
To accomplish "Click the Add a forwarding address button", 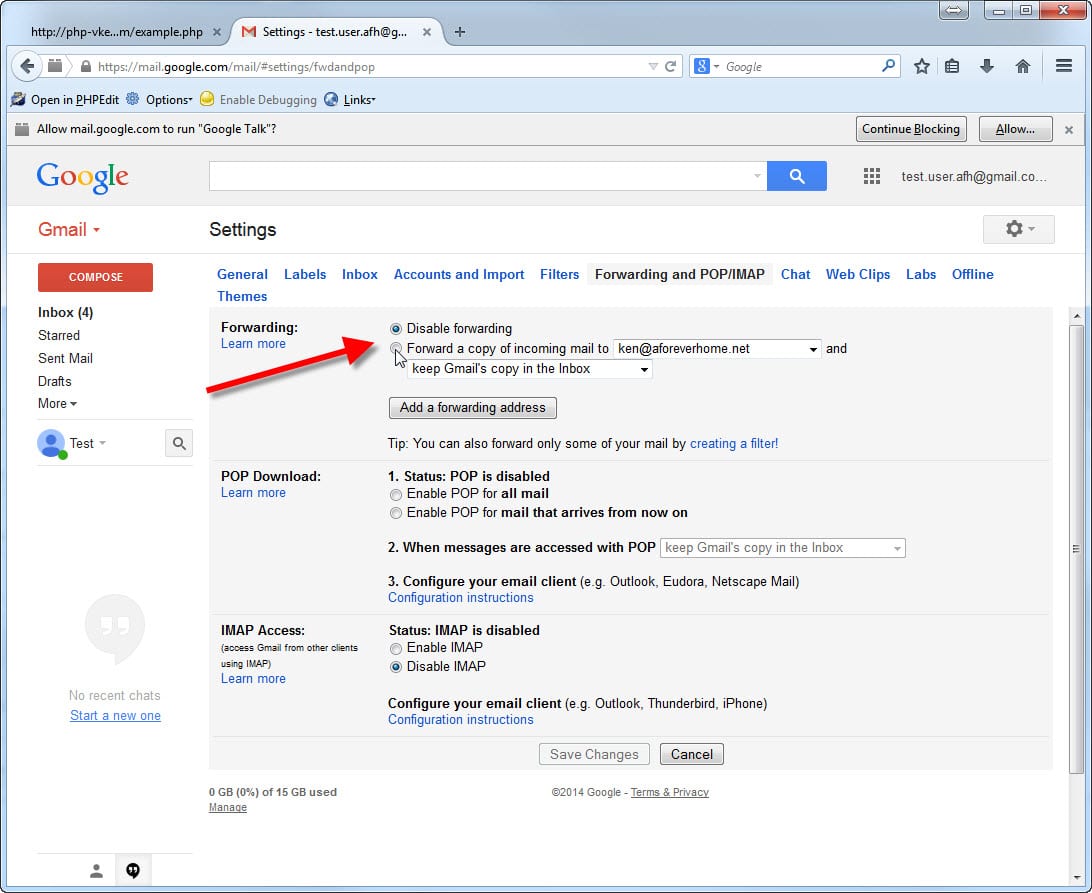I will 472,407.
